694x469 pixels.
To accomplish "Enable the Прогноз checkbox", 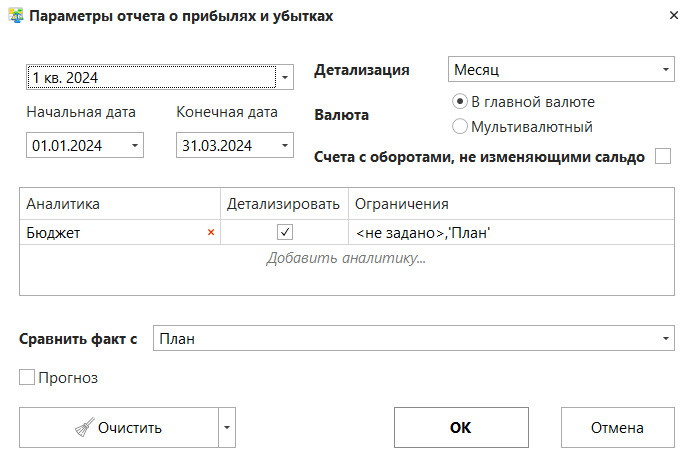I will tap(27, 378).
